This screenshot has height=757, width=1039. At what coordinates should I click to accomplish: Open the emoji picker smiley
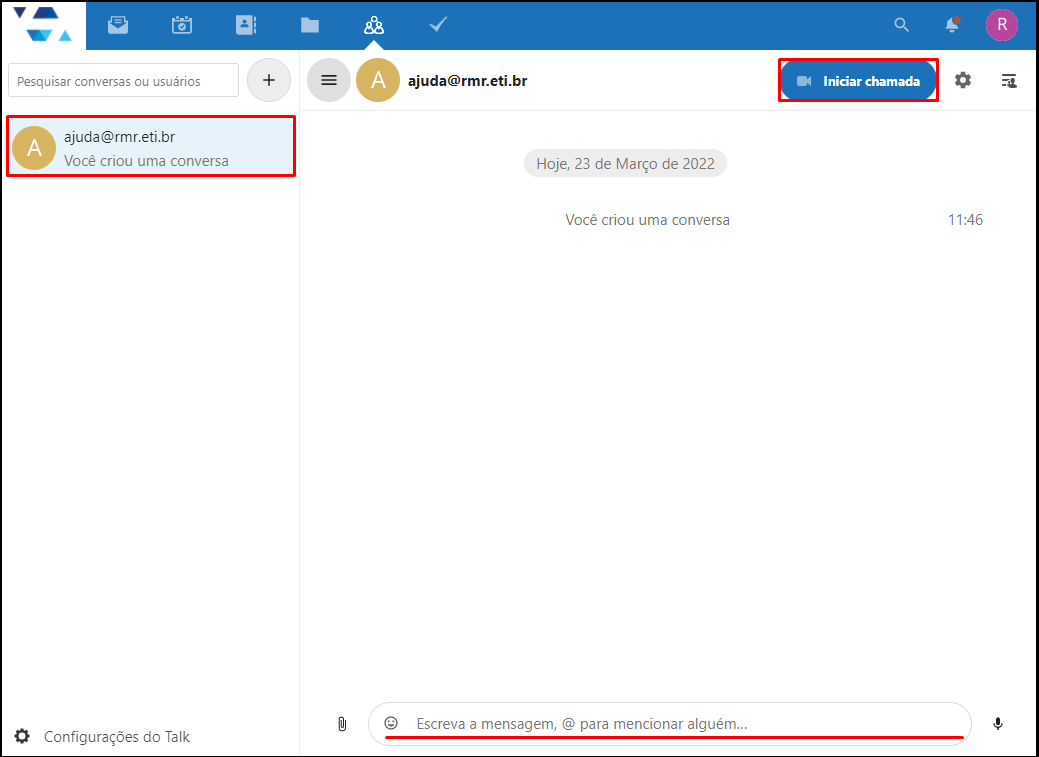click(x=391, y=723)
